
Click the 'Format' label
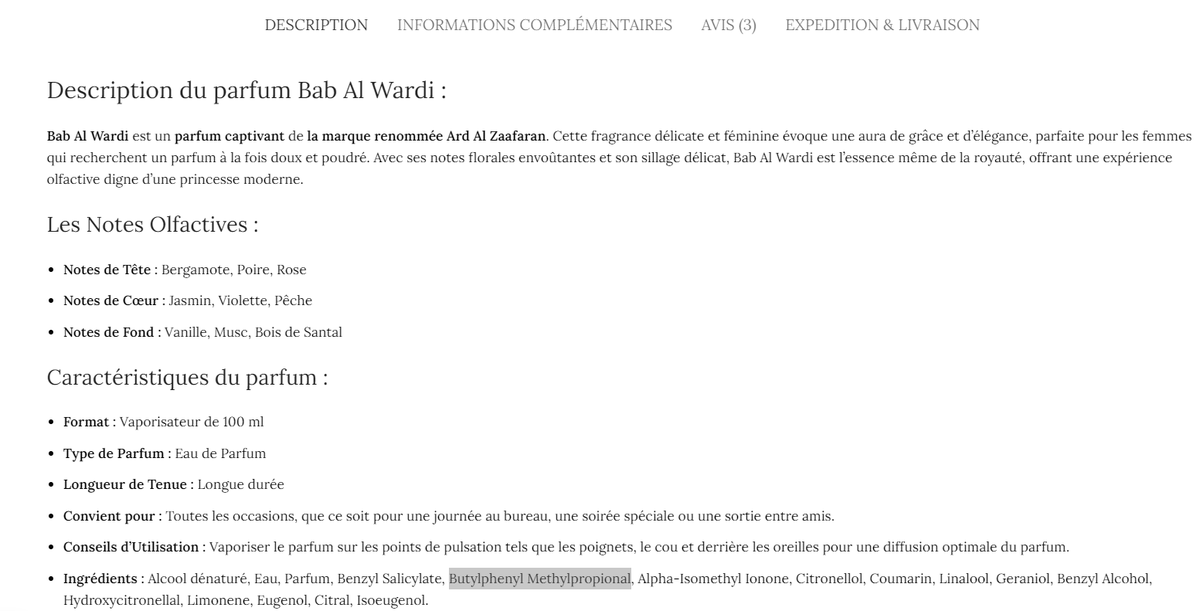tap(86, 422)
